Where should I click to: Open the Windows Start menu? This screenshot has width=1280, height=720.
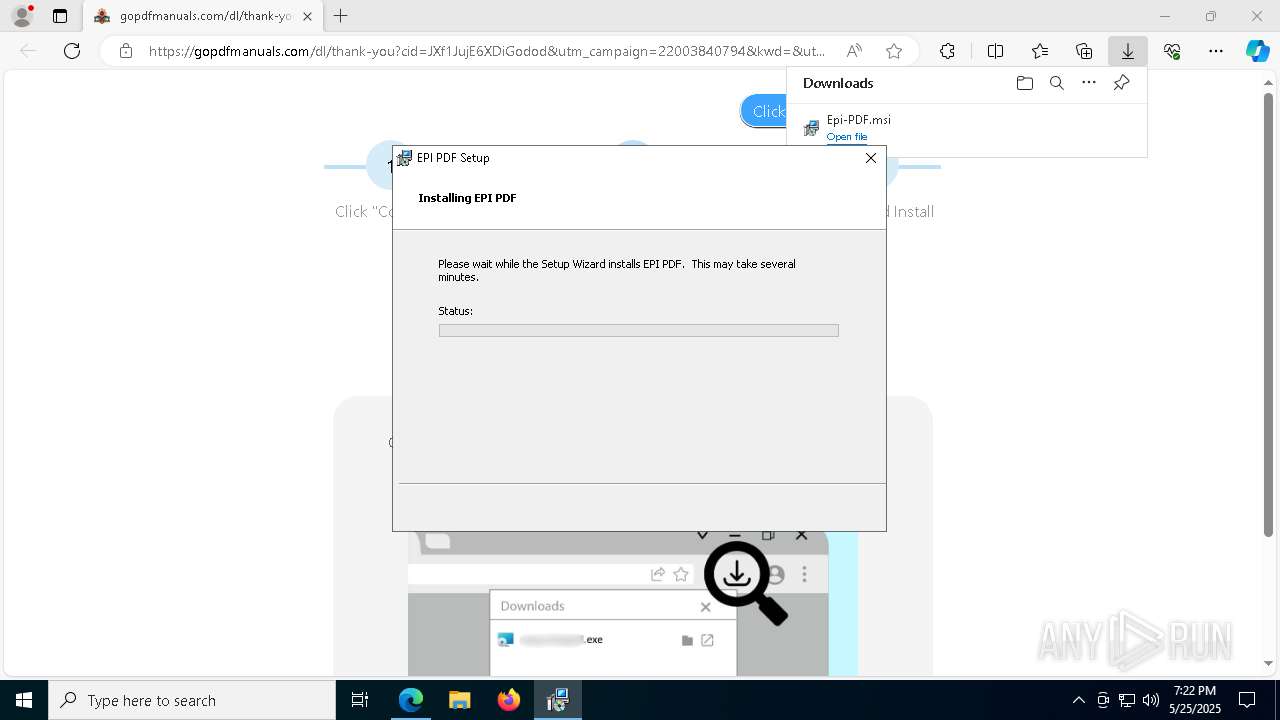point(24,700)
